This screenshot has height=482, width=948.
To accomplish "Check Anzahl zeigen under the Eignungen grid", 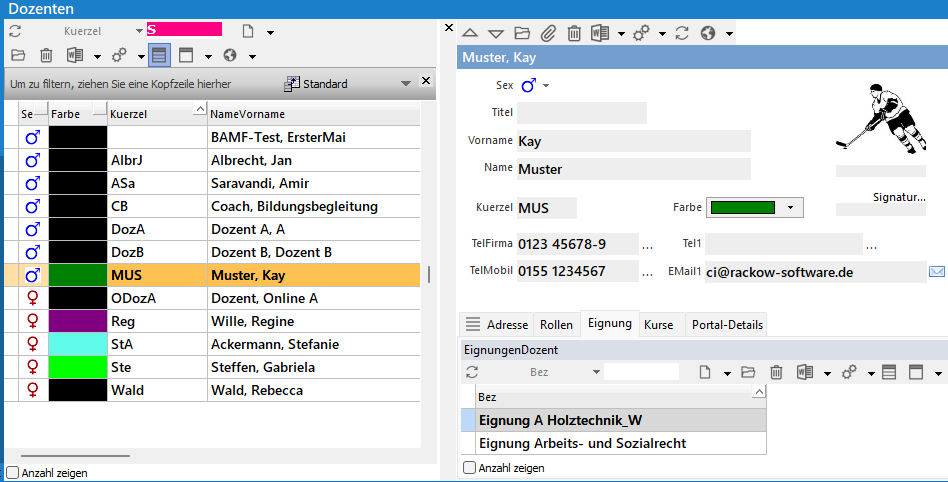I will [470, 467].
